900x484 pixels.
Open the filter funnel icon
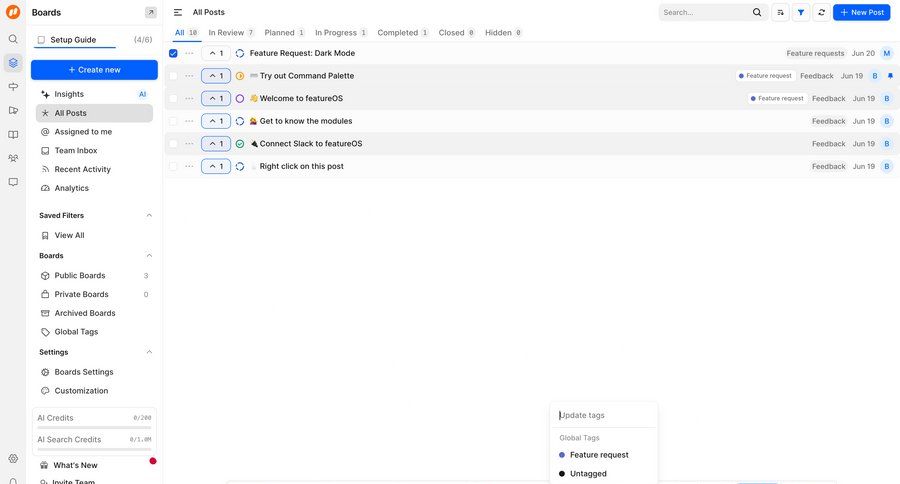[801, 12]
